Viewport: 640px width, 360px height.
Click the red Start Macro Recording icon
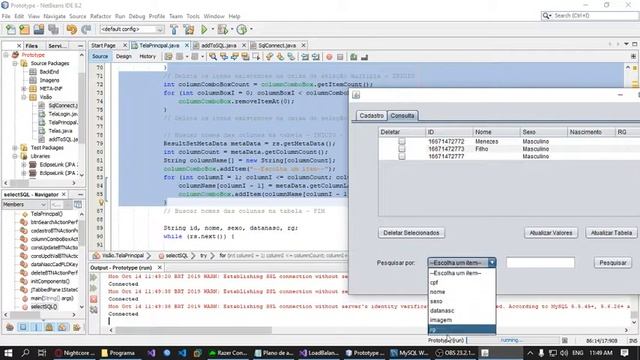coord(329,57)
